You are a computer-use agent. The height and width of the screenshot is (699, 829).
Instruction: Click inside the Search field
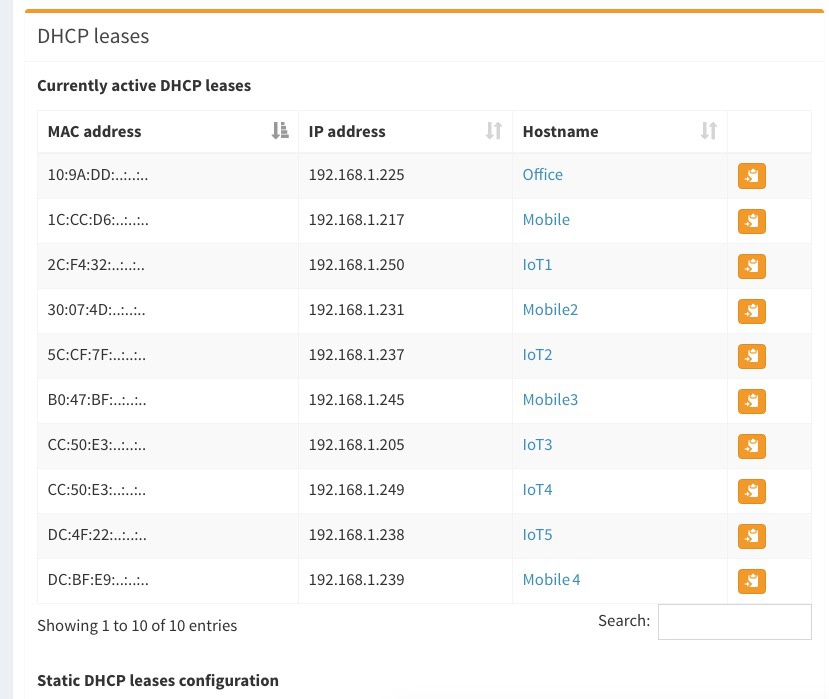coord(734,620)
